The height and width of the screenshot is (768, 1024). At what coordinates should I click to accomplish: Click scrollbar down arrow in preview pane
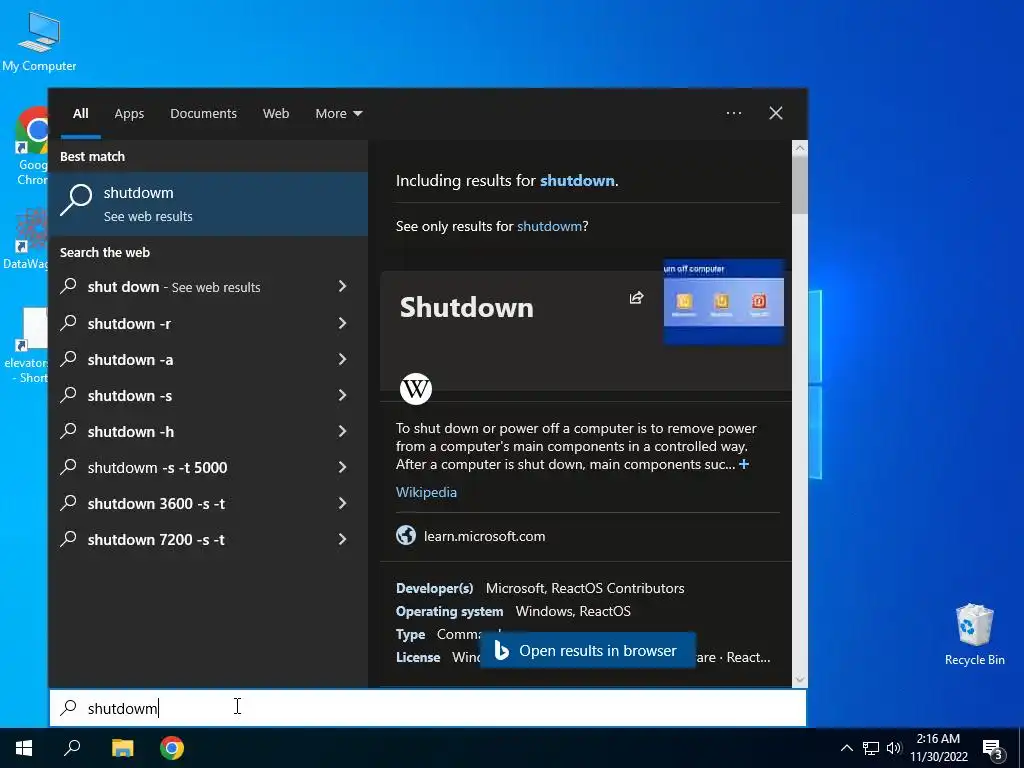tap(800, 679)
